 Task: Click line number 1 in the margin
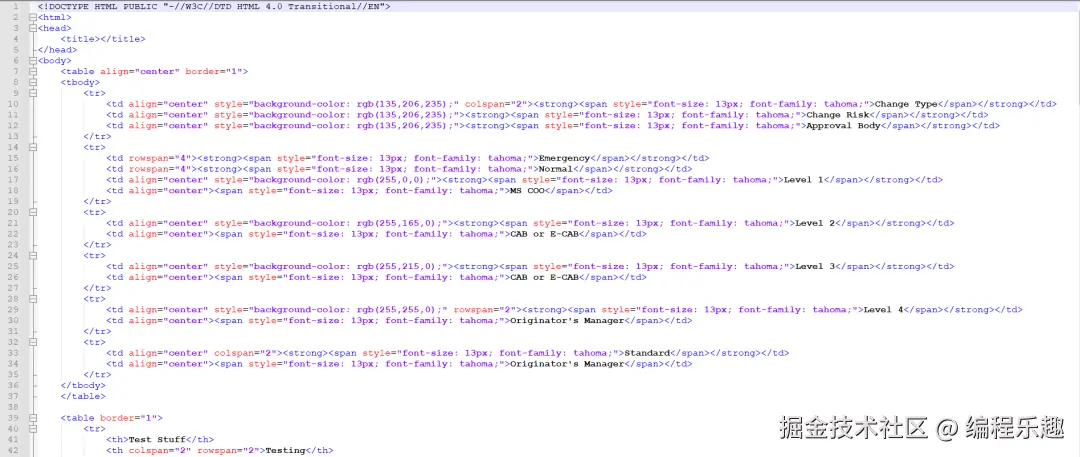coord(15,6)
